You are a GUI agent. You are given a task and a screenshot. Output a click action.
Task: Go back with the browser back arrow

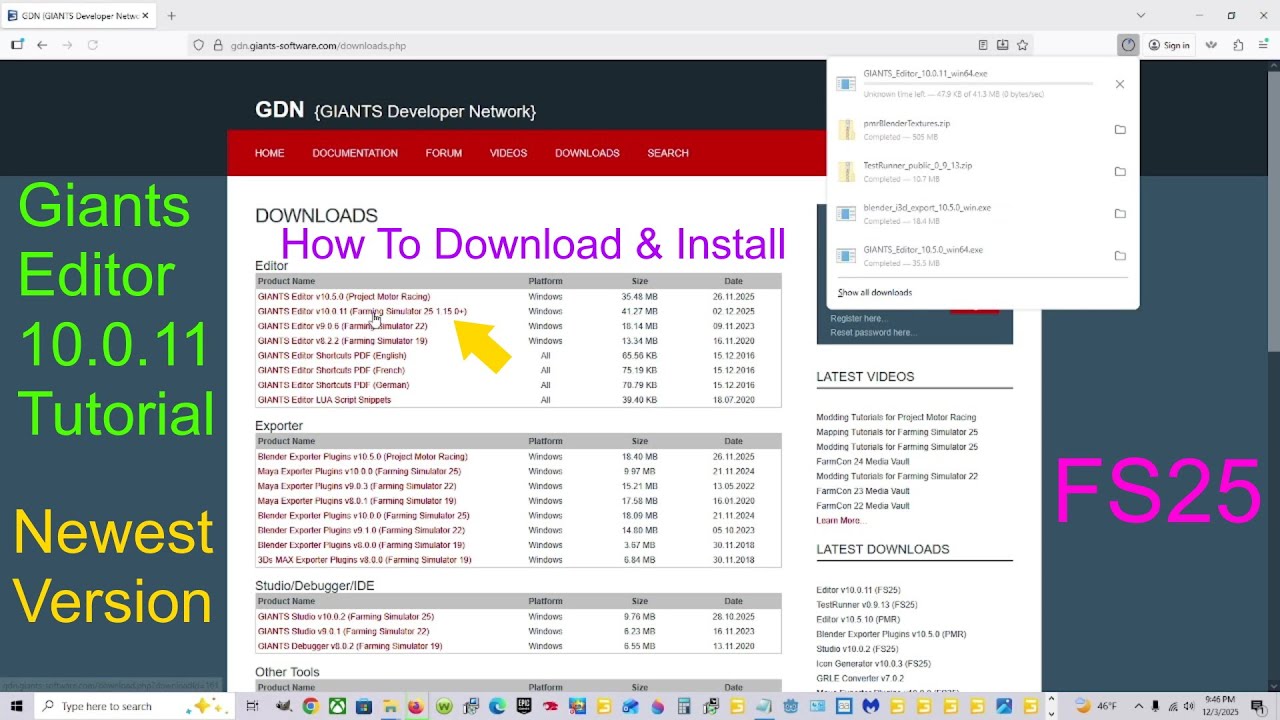42,45
